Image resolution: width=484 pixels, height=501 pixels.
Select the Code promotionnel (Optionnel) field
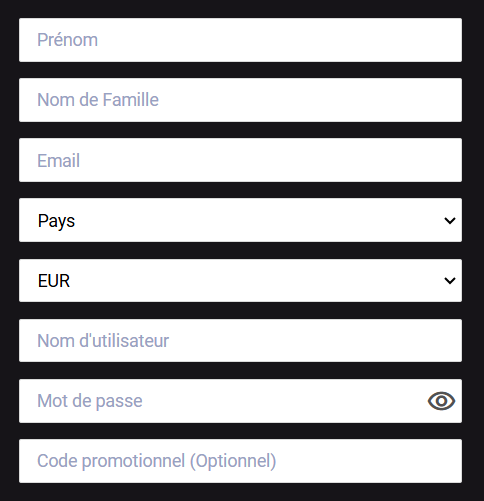tap(240, 461)
